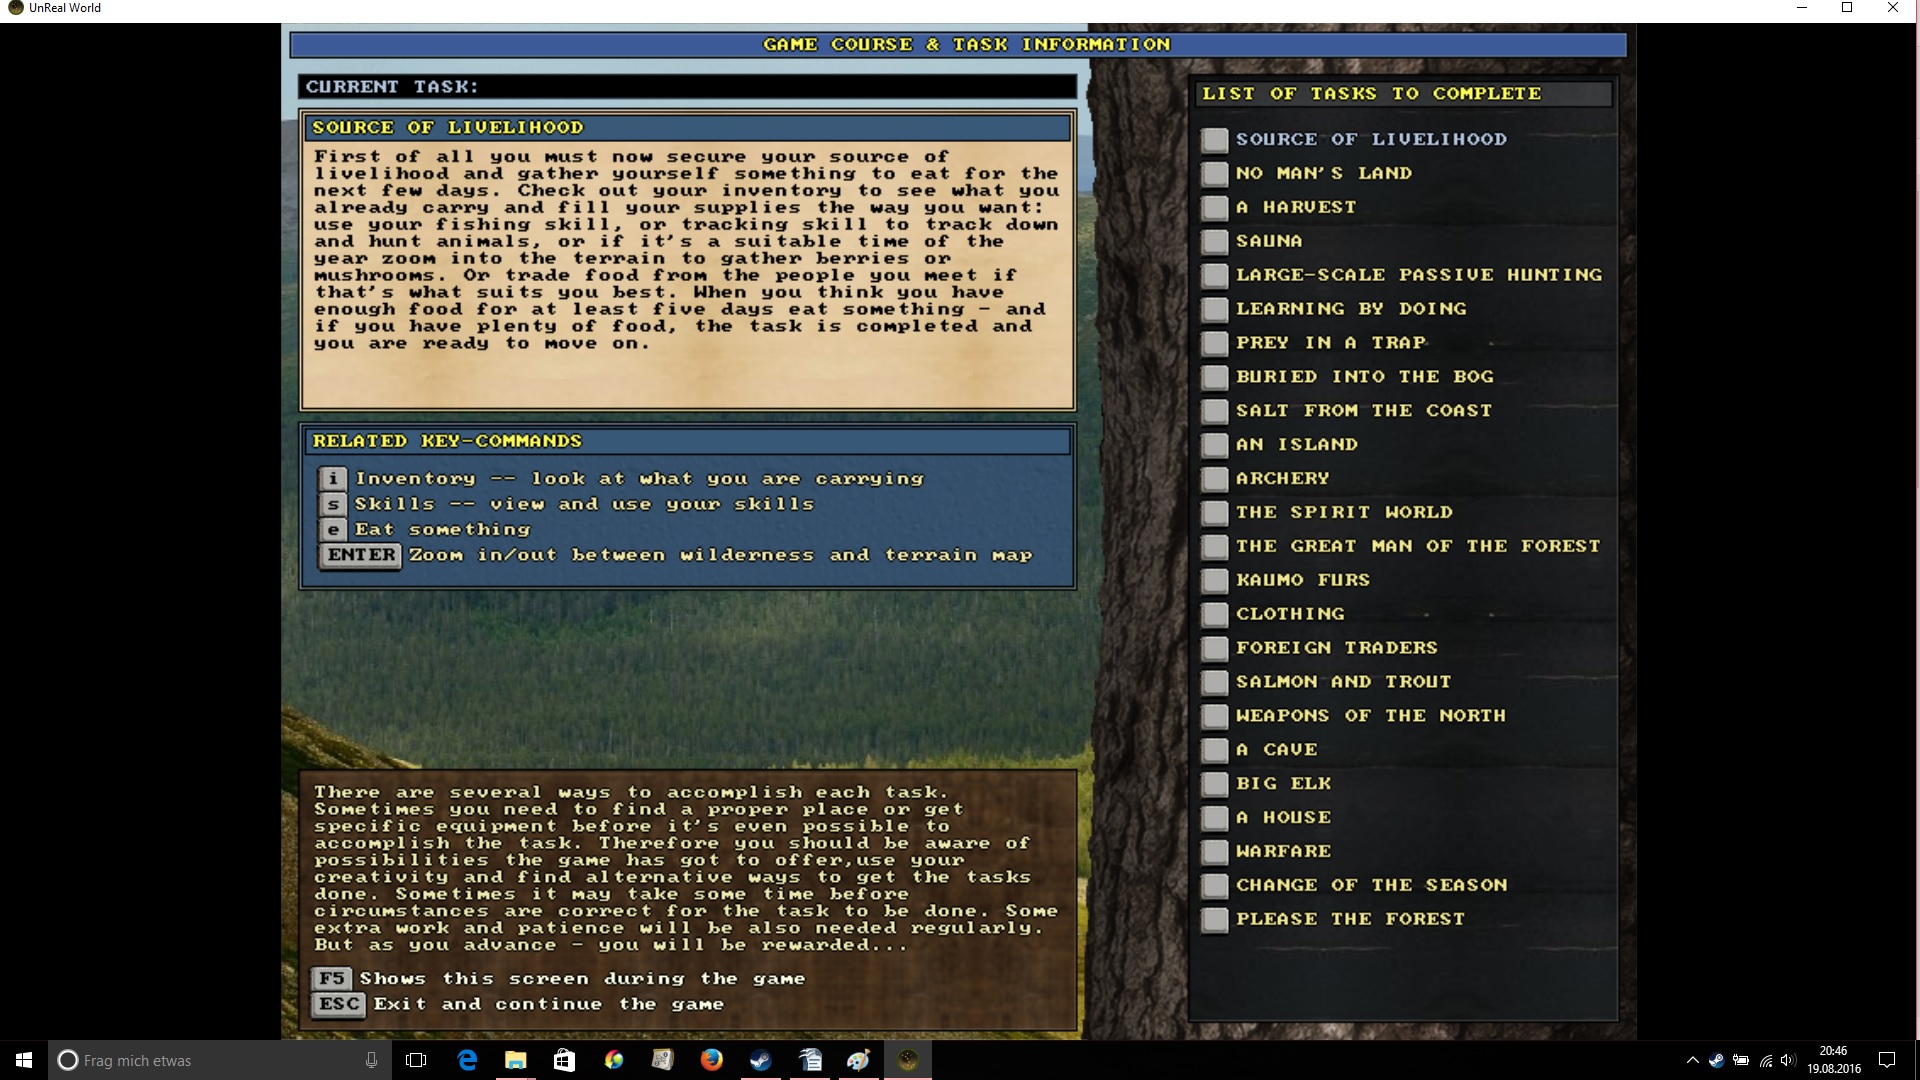Screen dimensions: 1920x1080
Task: Select the 'Warfare' task
Action: point(1284,853)
